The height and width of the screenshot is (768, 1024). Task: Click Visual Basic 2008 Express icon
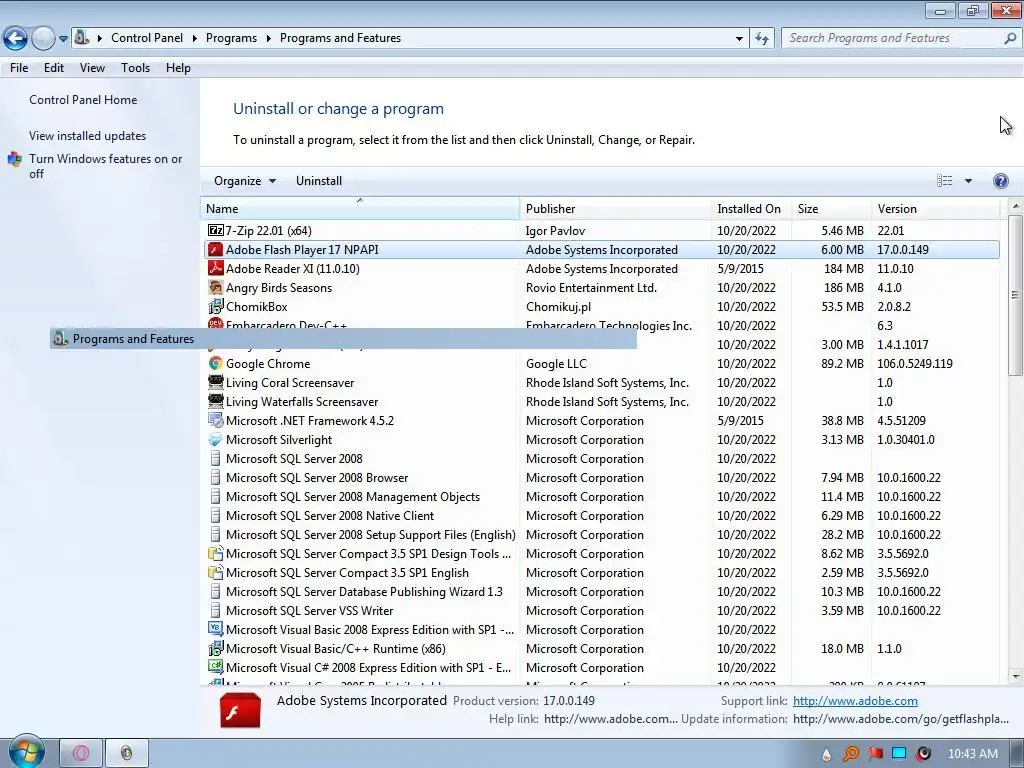216,629
